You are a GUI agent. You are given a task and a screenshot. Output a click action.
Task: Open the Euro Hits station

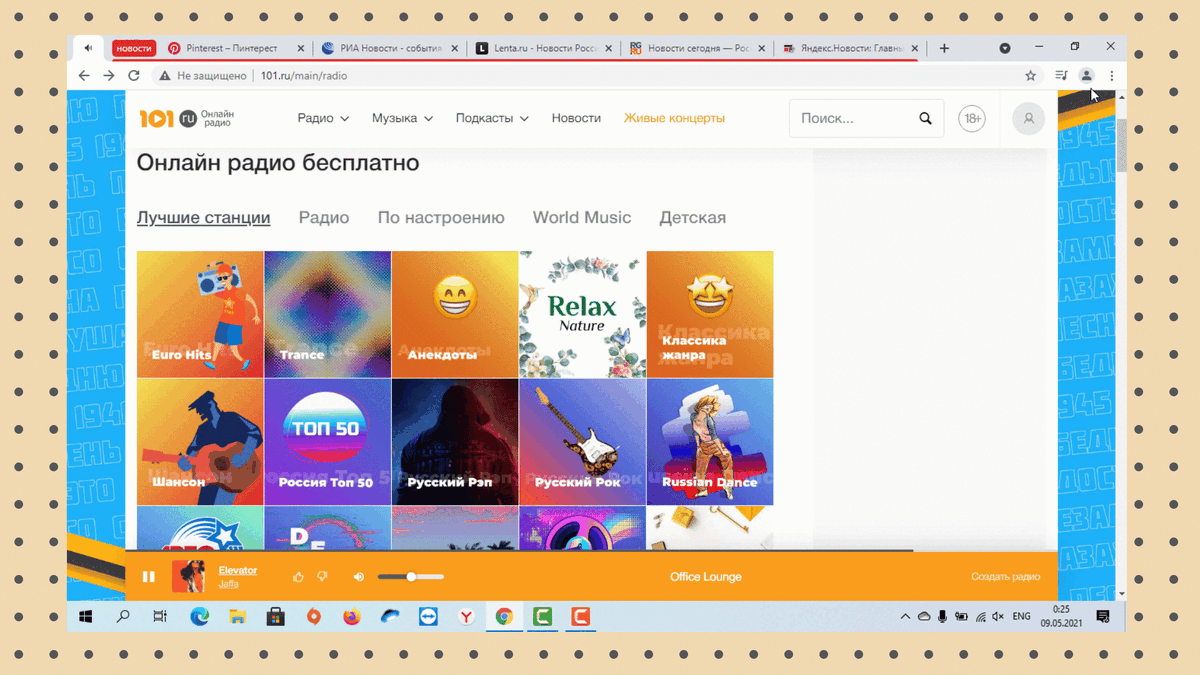point(200,314)
